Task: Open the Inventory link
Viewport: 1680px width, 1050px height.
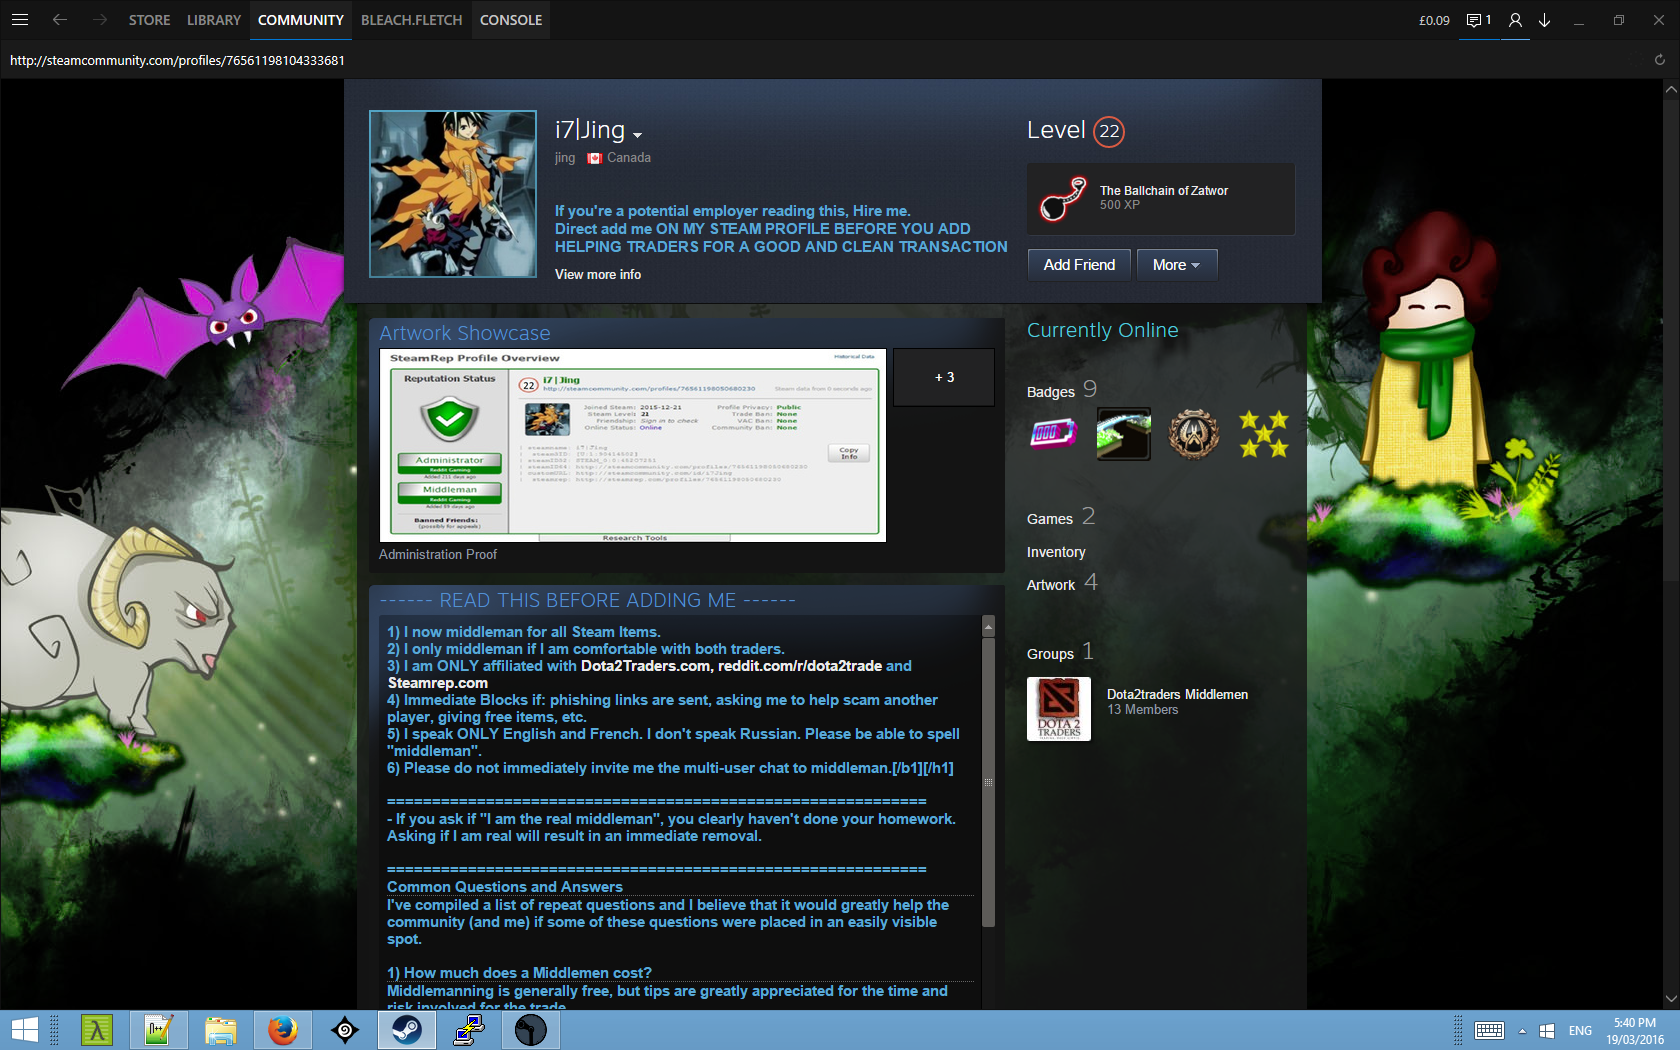Action: pyautogui.click(x=1055, y=552)
